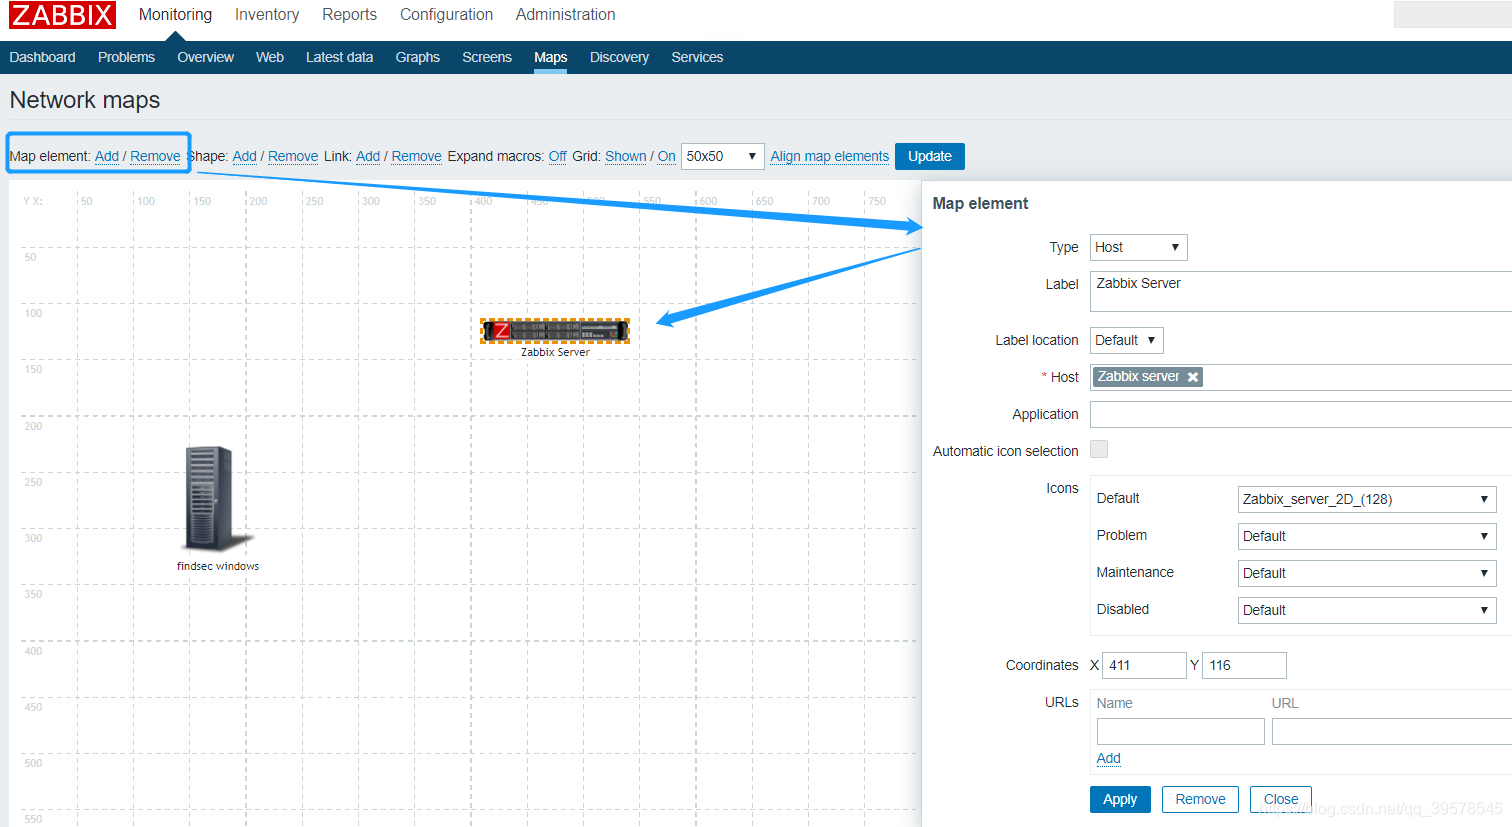Click Map element Add link
The height and width of the screenshot is (827, 1512).
click(x=107, y=156)
